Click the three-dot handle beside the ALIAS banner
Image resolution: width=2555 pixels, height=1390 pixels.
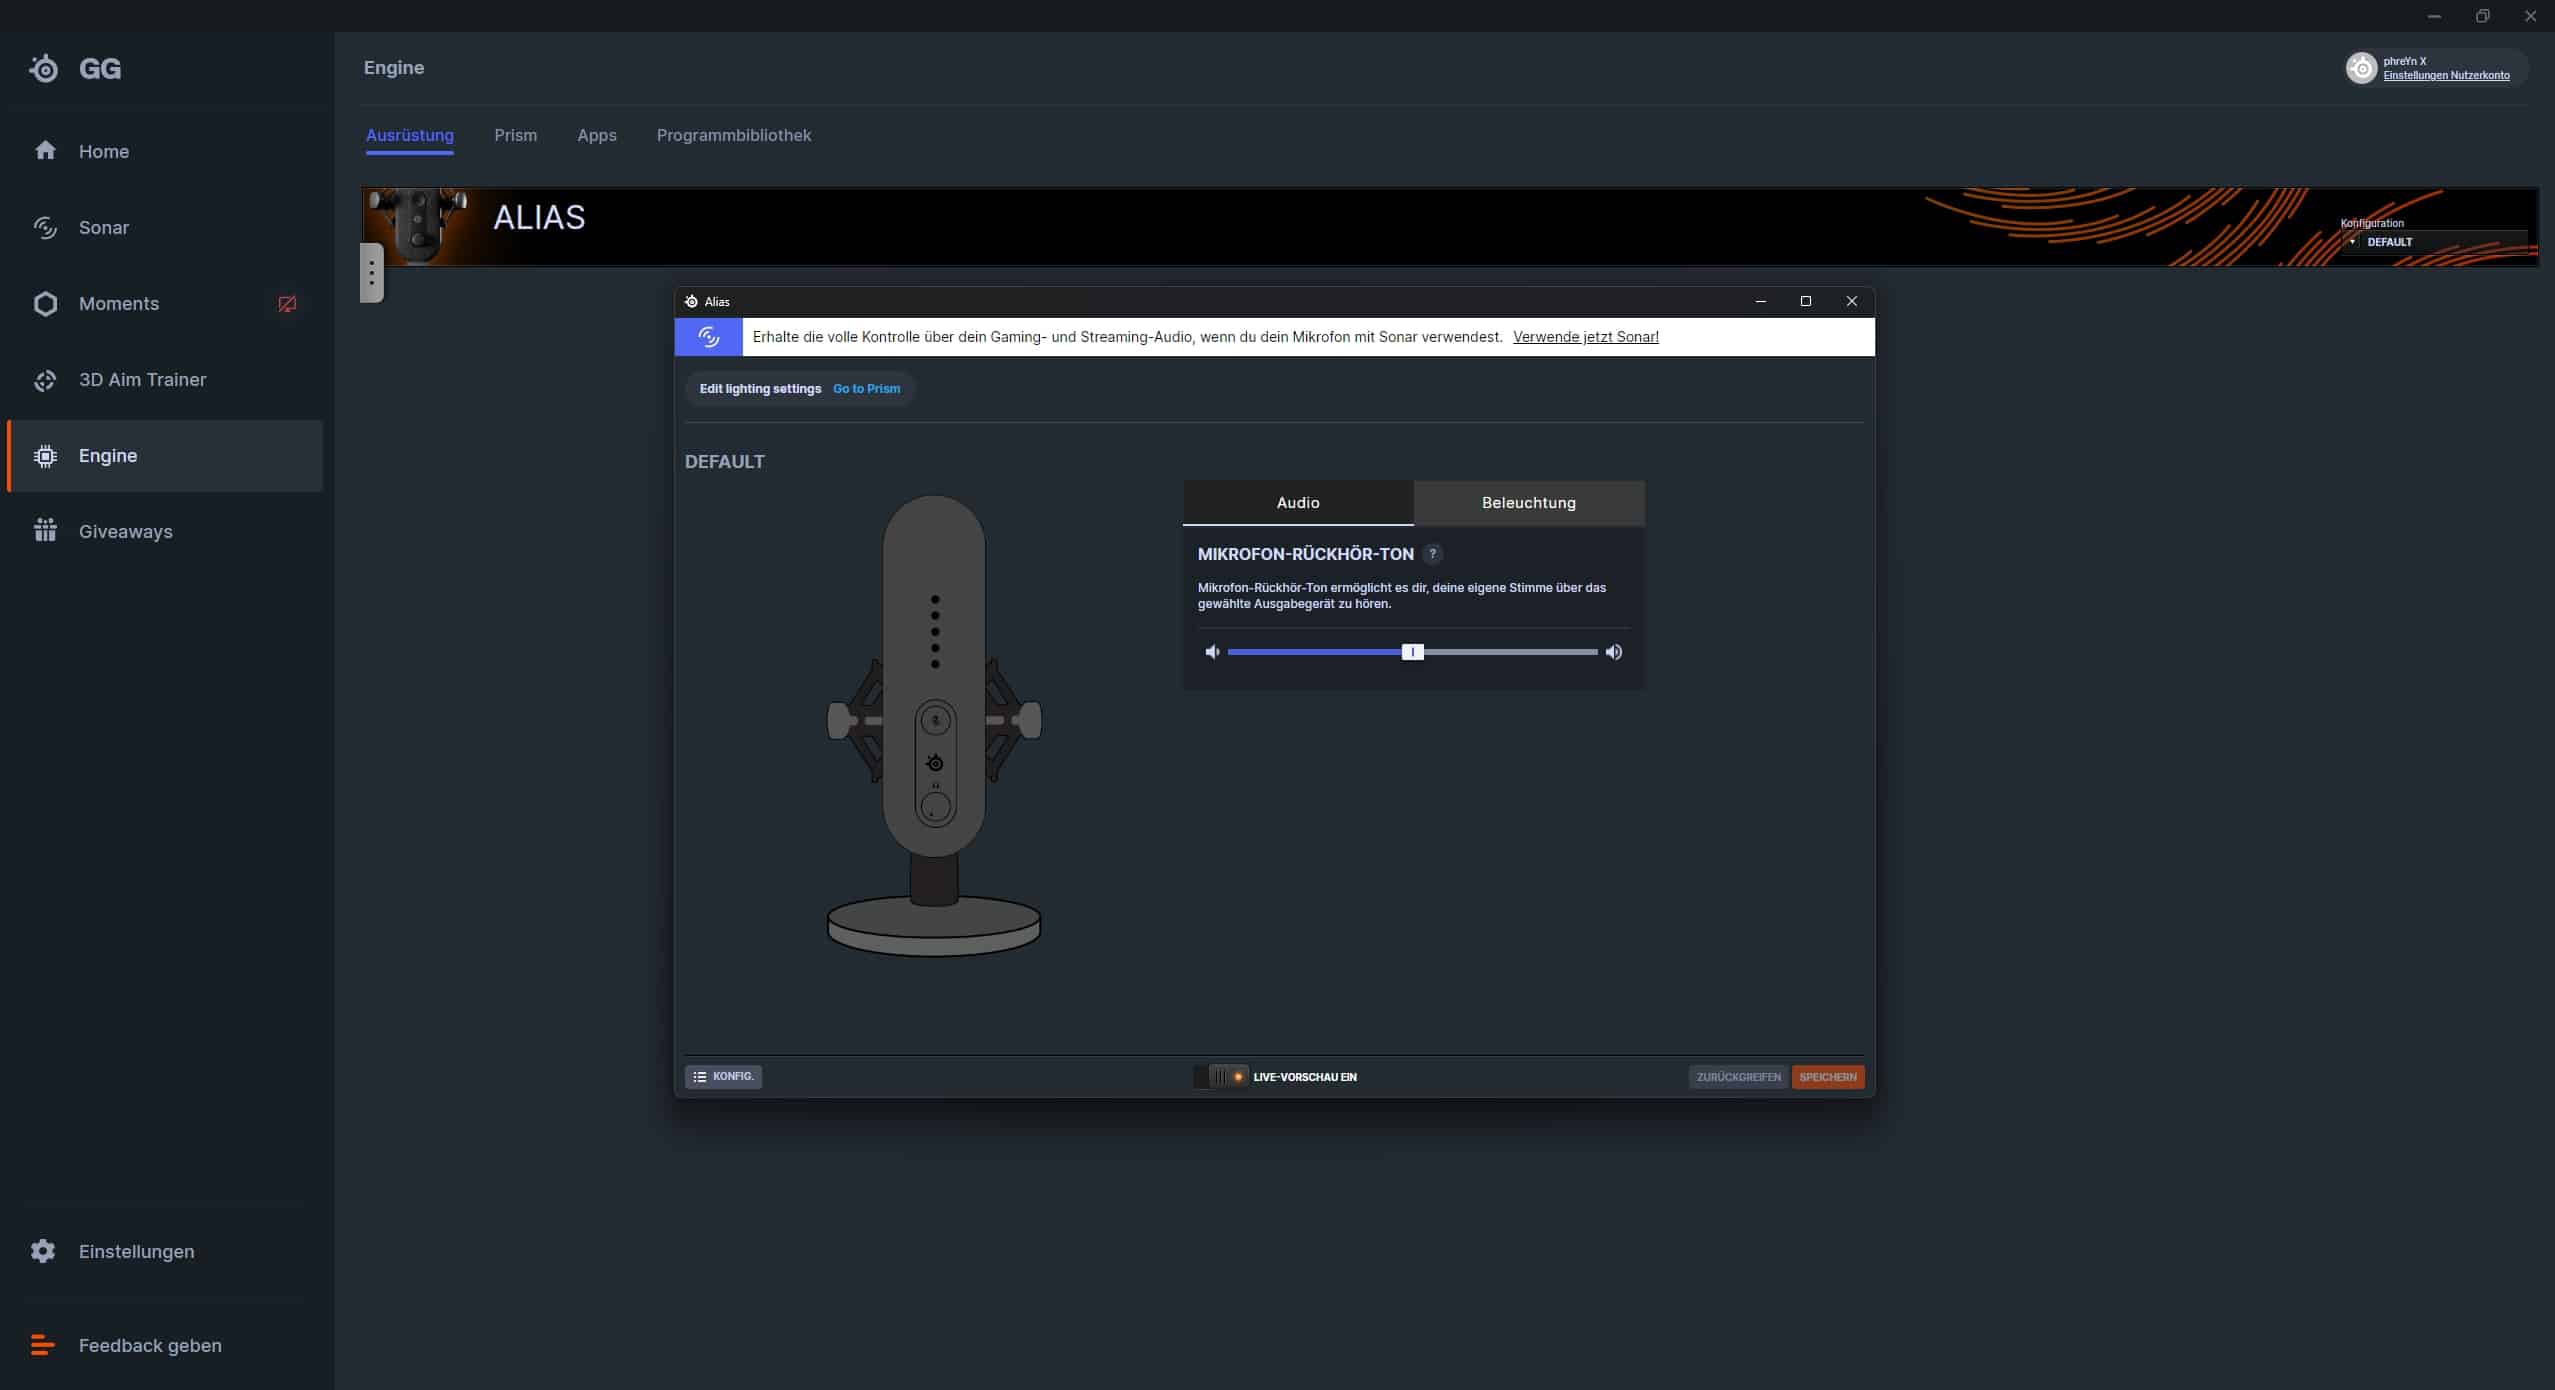click(x=371, y=273)
